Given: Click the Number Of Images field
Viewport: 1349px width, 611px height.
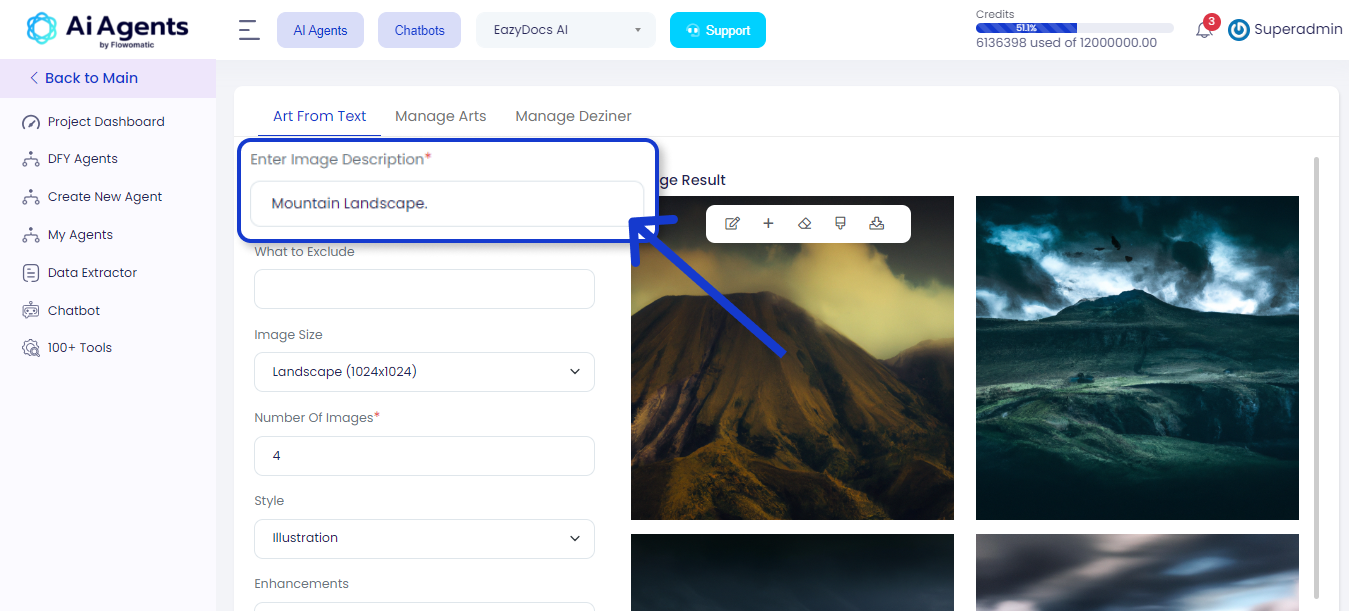Looking at the screenshot, I should (x=424, y=456).
